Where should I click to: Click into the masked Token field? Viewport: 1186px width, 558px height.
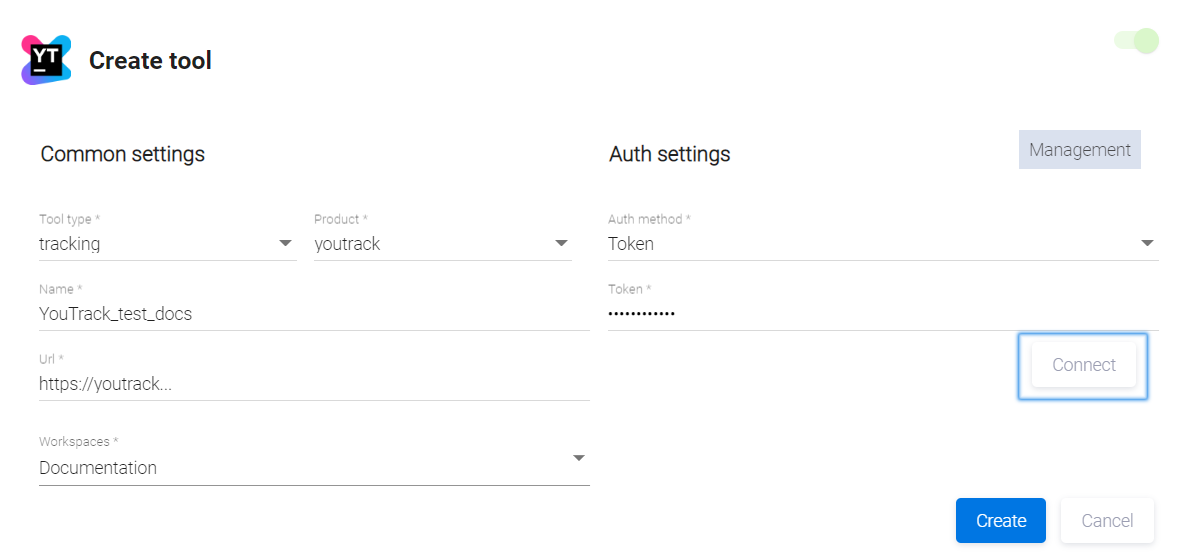pyautogui.click(x=882, y=313)
